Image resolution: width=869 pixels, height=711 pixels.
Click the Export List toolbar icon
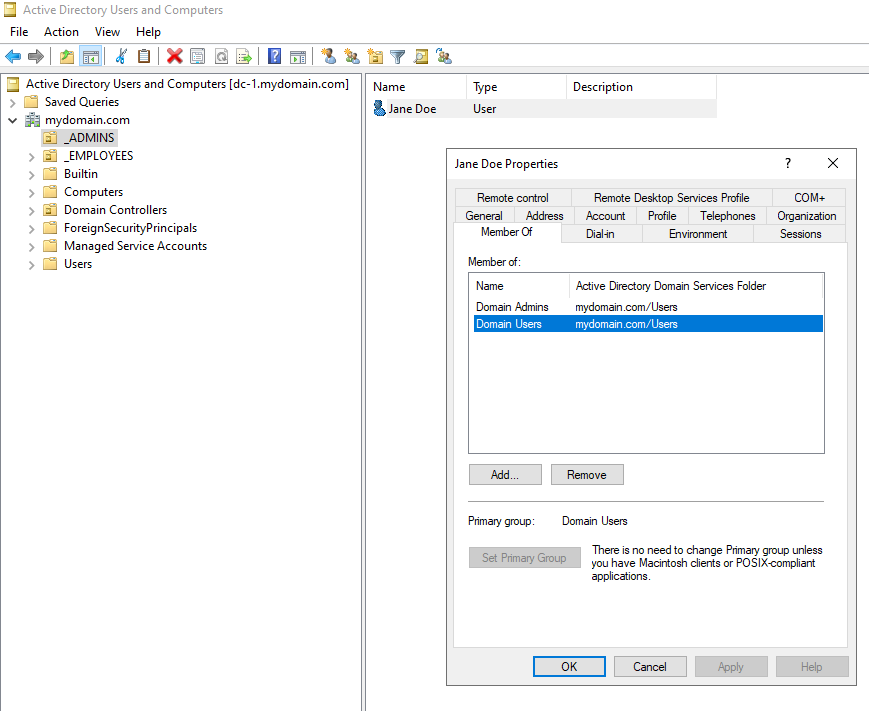click(x=244, y=56)
